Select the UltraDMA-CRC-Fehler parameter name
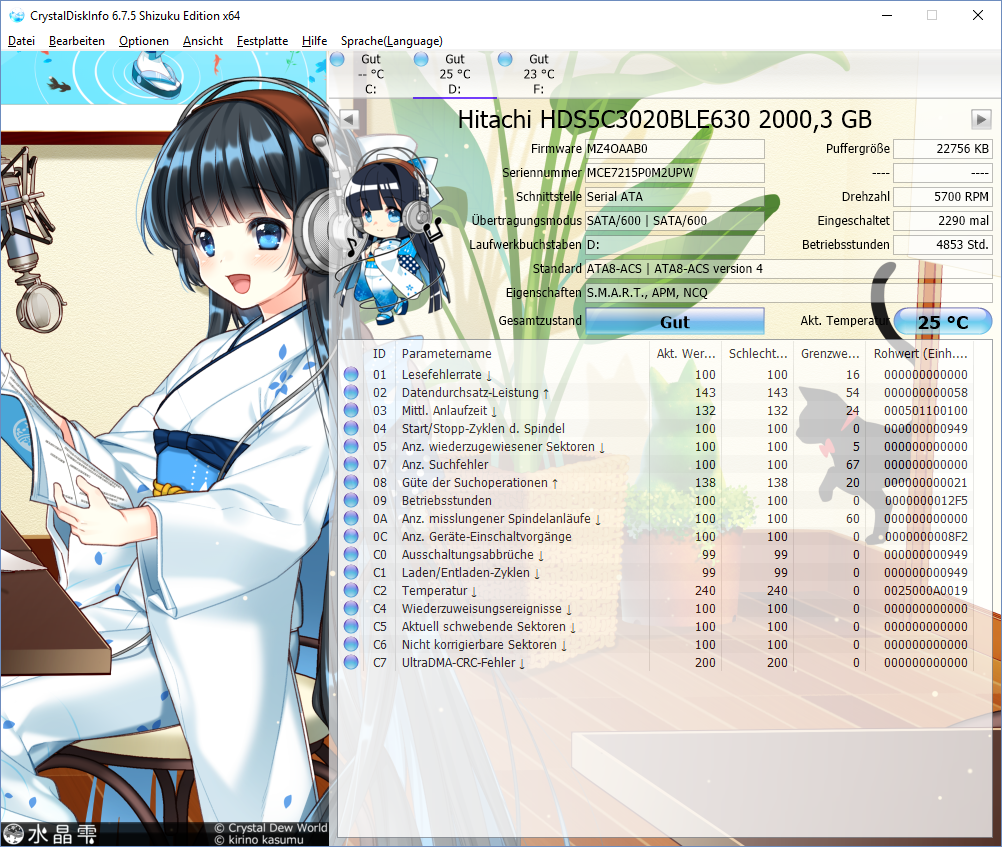The height and width of the screenshot is (847, 1002). (x=463, y=663)
